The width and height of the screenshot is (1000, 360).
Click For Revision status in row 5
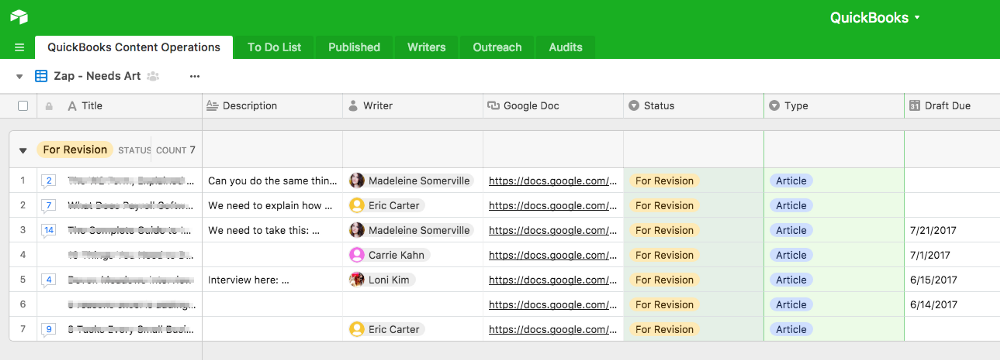click(664, 280)
